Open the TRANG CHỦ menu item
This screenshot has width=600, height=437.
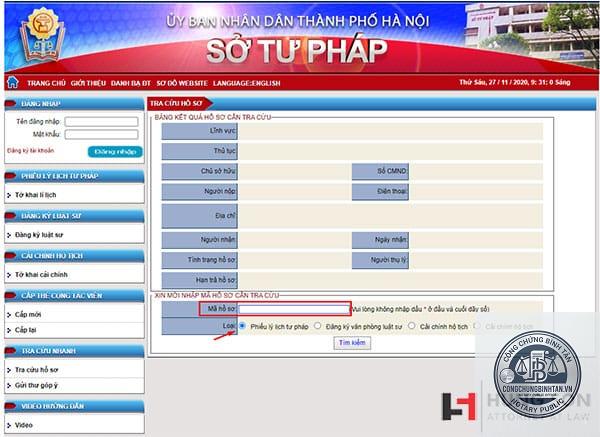click(x=46, y=83)
